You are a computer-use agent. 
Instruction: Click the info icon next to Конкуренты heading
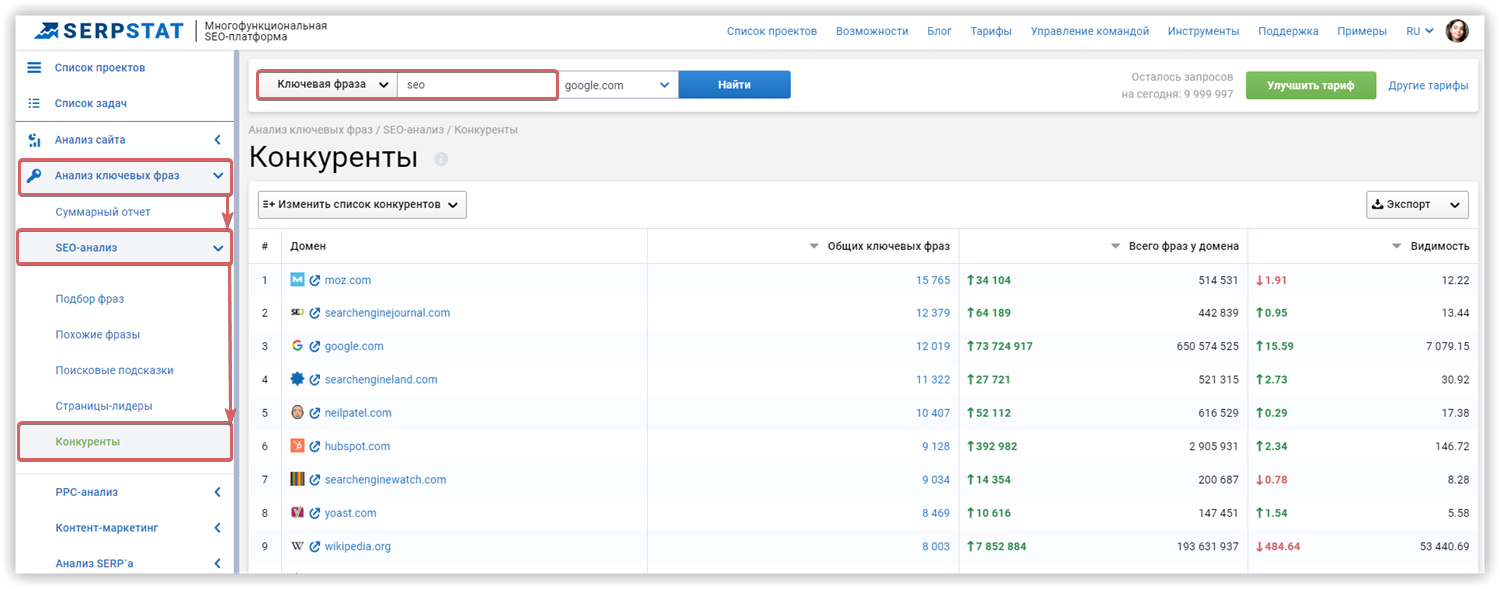(x=441, y=159)
